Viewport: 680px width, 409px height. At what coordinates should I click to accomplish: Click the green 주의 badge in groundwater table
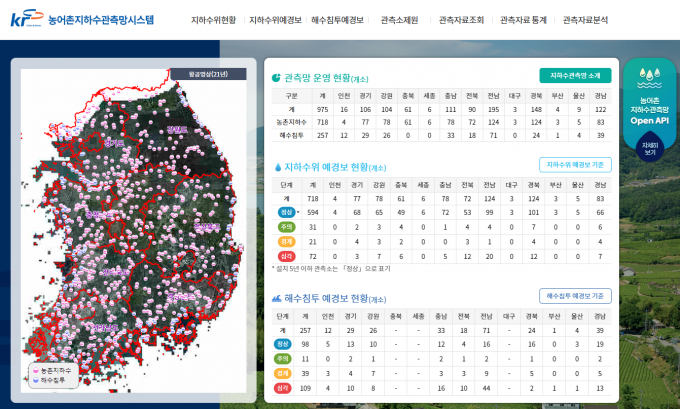pos(286,227)
